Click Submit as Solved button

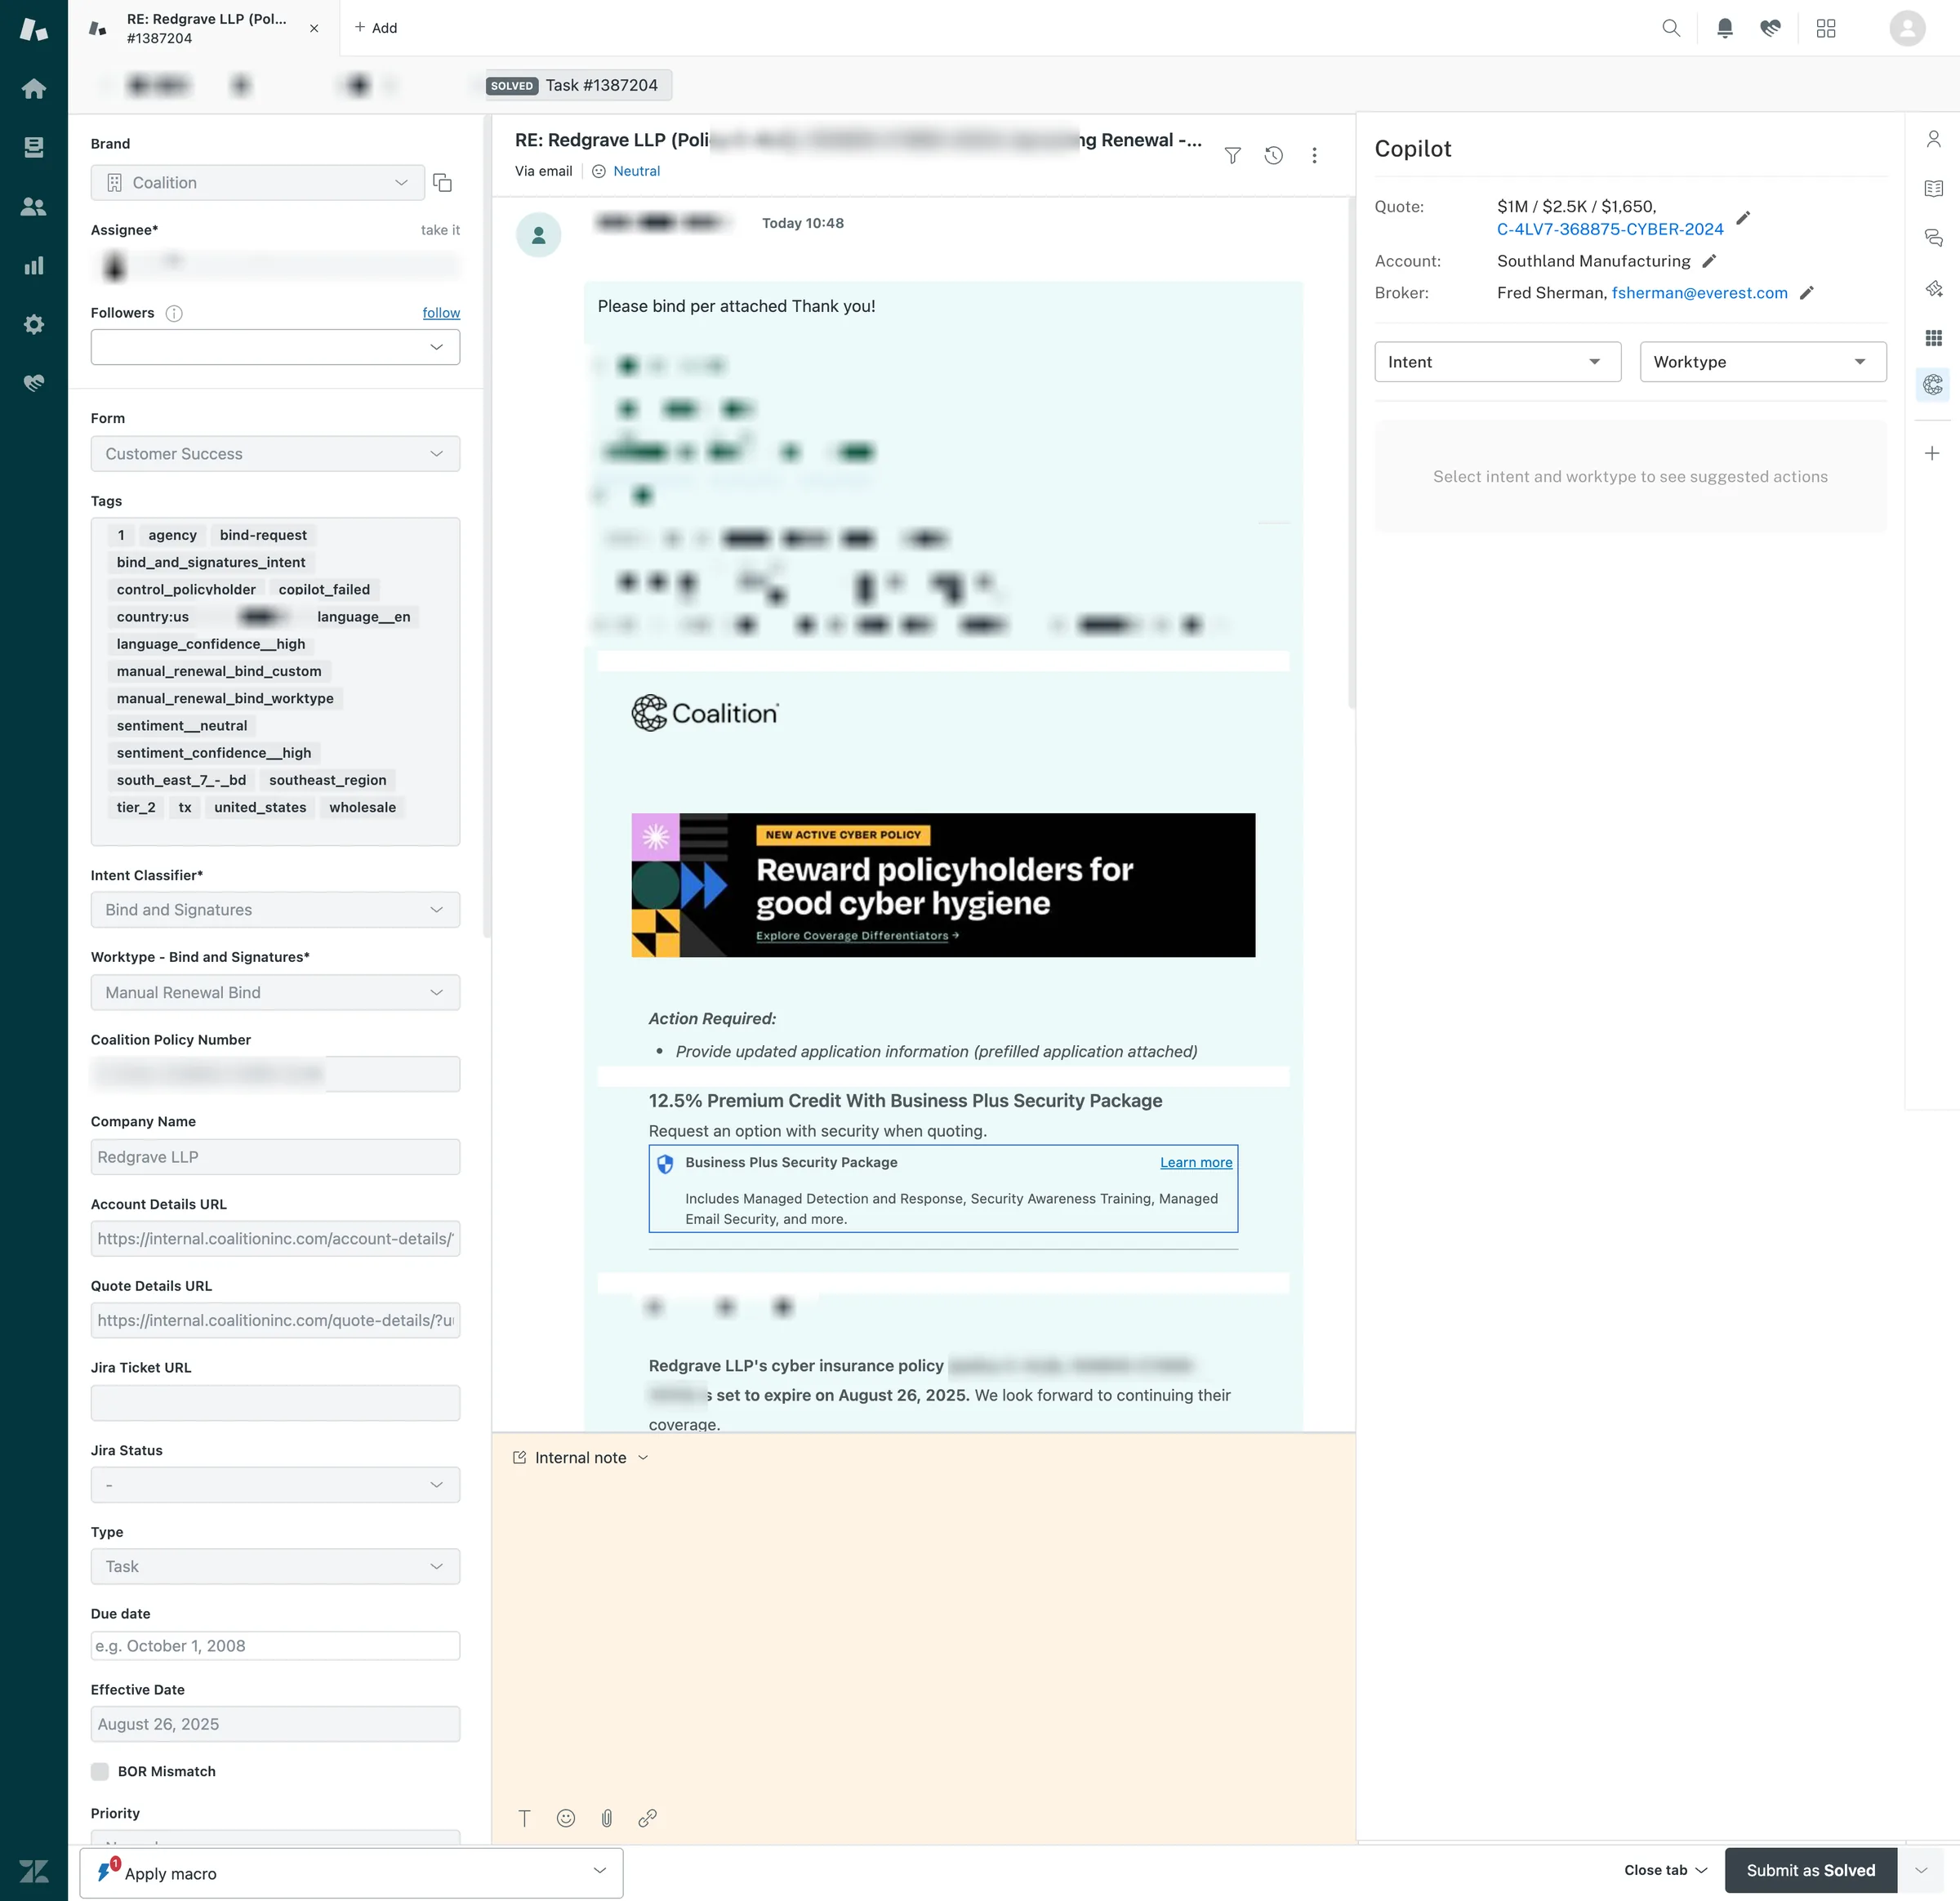pyautogui.click(x=1810, y=1869)
